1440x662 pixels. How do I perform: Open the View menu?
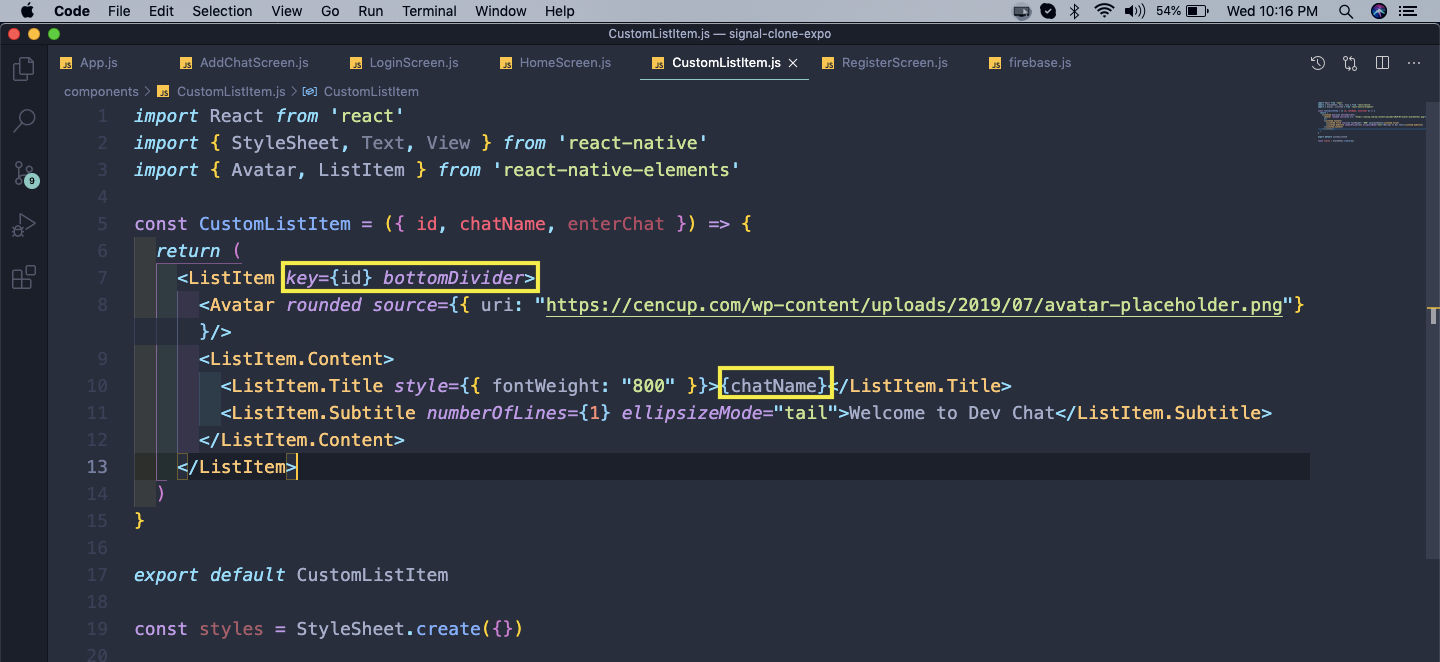(286, 11)
